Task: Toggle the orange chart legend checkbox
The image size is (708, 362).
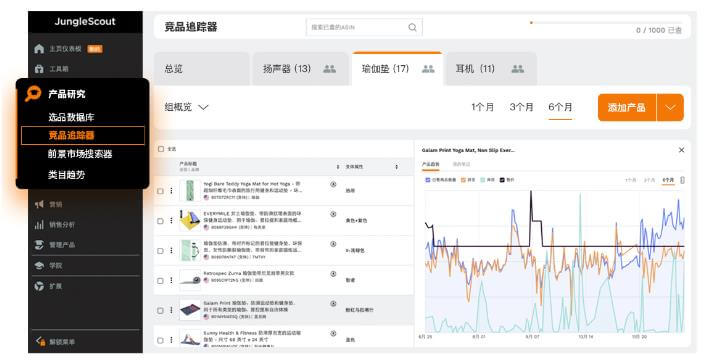Action: [x=463, y=180]
